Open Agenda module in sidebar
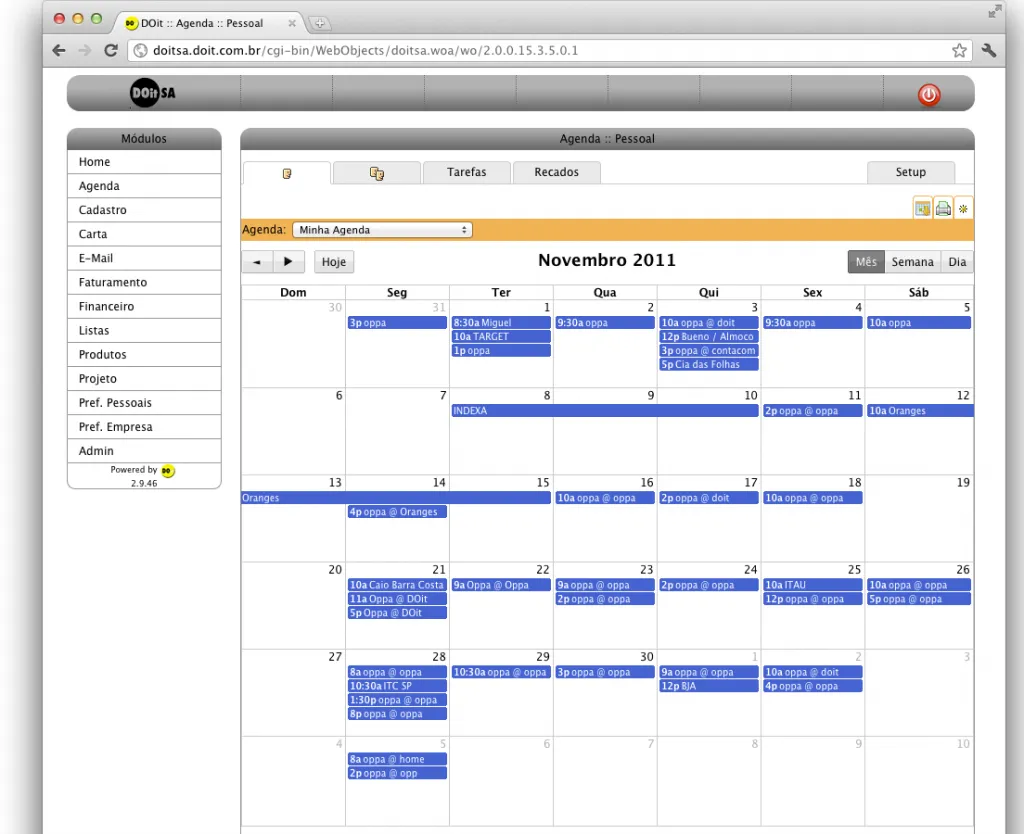Viewport: 1024px width, 834px height. [144, 186]
